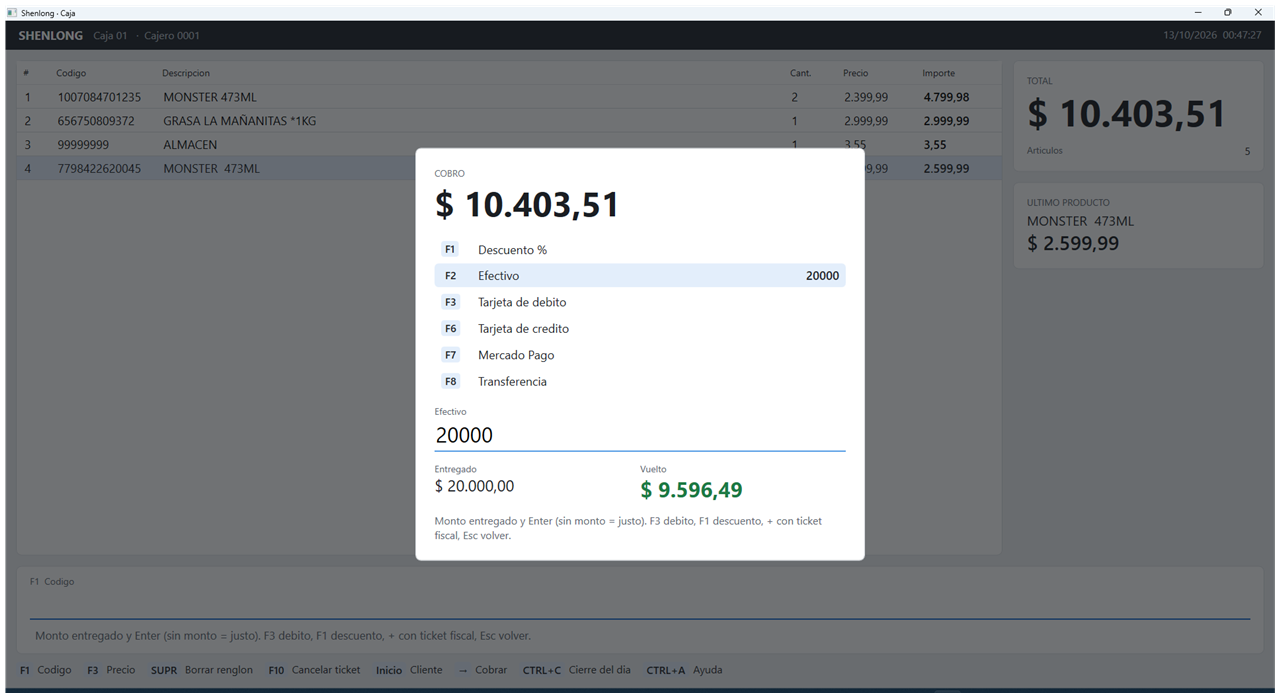
Task: Click the SHENLONG brand name in header
Action: pyautogui.click(x=51, y=35)
